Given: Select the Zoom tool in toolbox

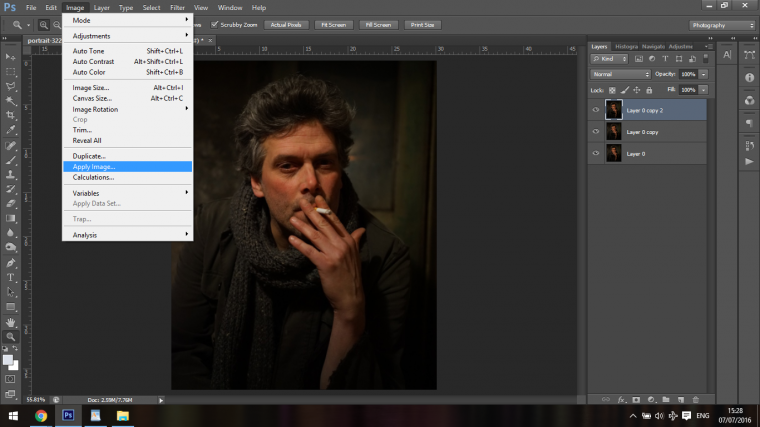Looking at the screenshot, I should coord(10,336).
